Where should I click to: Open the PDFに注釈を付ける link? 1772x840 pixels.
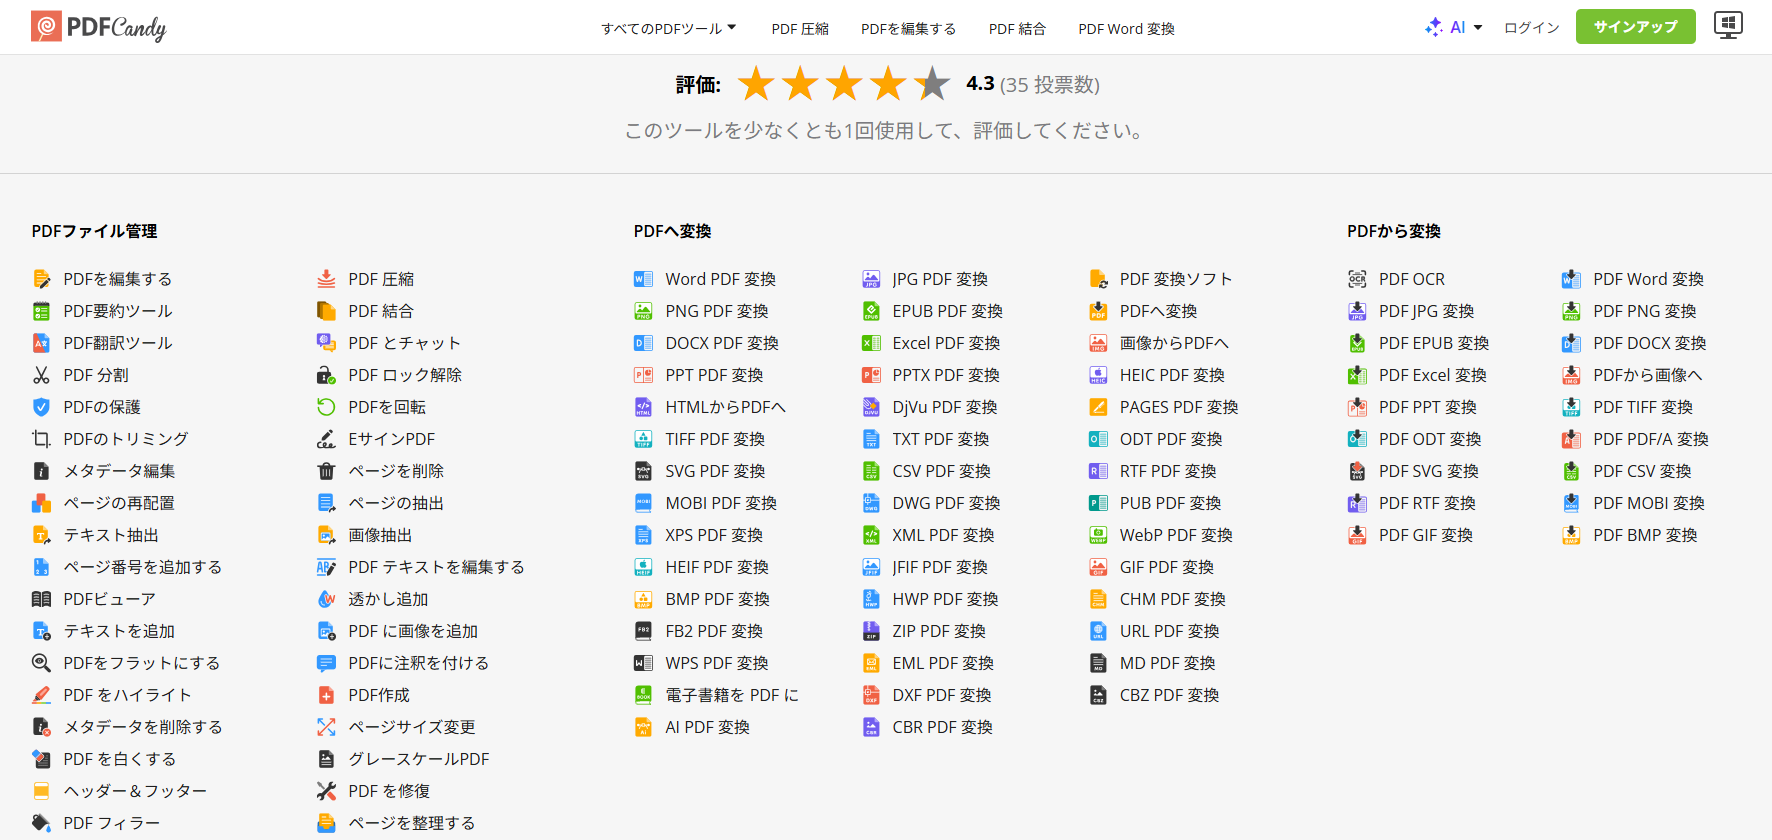(419, 663)
